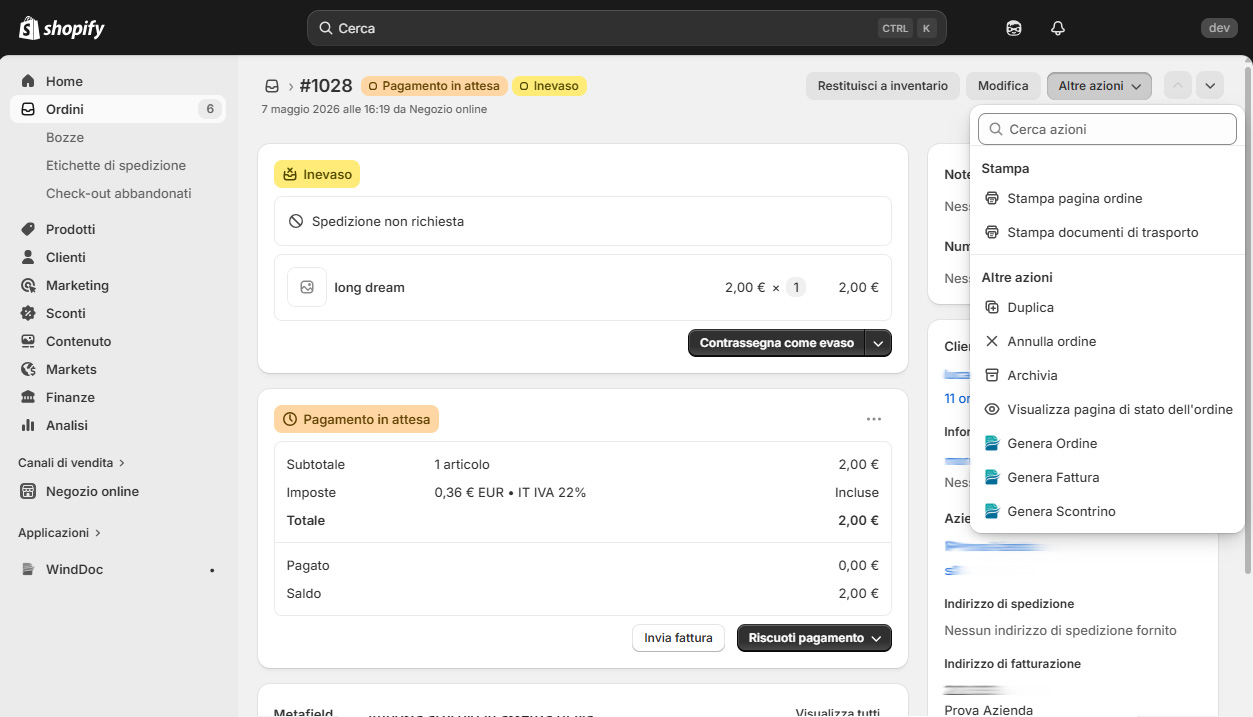This screenshot has height=717, width=1253.
Task: Open the Altre azioni dropdown
Action: pyautogui.click(x=1099, y=86)
